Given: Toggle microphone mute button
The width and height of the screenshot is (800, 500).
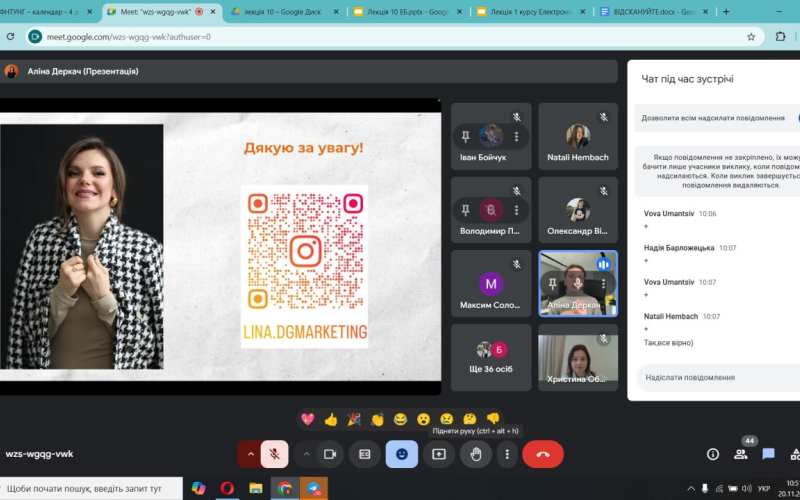Looking at the screenshot, I should [274, 454].
